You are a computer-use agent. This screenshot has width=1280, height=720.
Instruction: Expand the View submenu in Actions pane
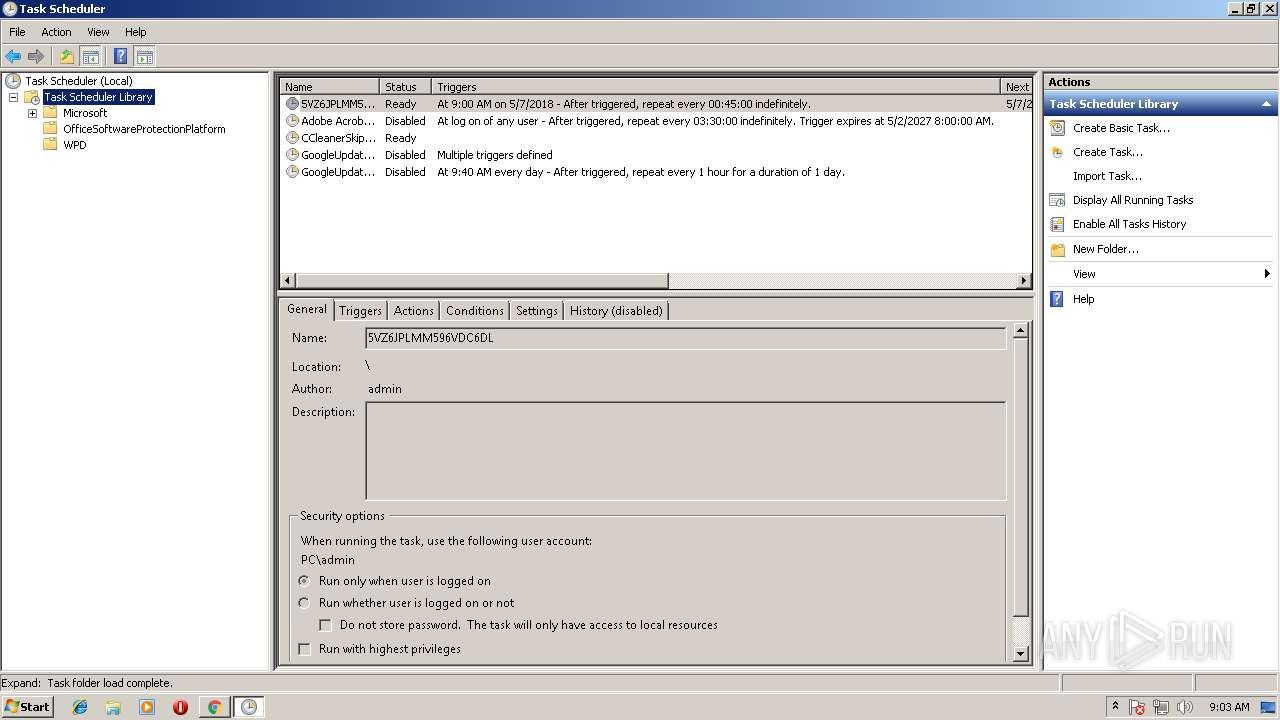tap(1160, 274)
